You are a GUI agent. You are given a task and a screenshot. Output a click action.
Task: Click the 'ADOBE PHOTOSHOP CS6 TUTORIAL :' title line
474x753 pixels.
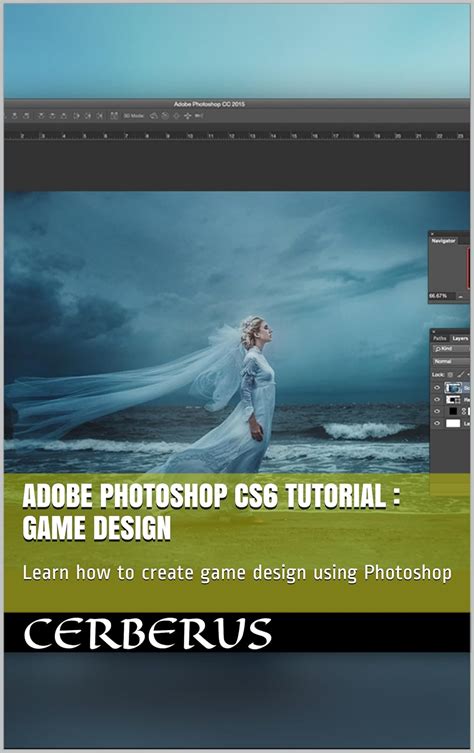tap(211, 496)
